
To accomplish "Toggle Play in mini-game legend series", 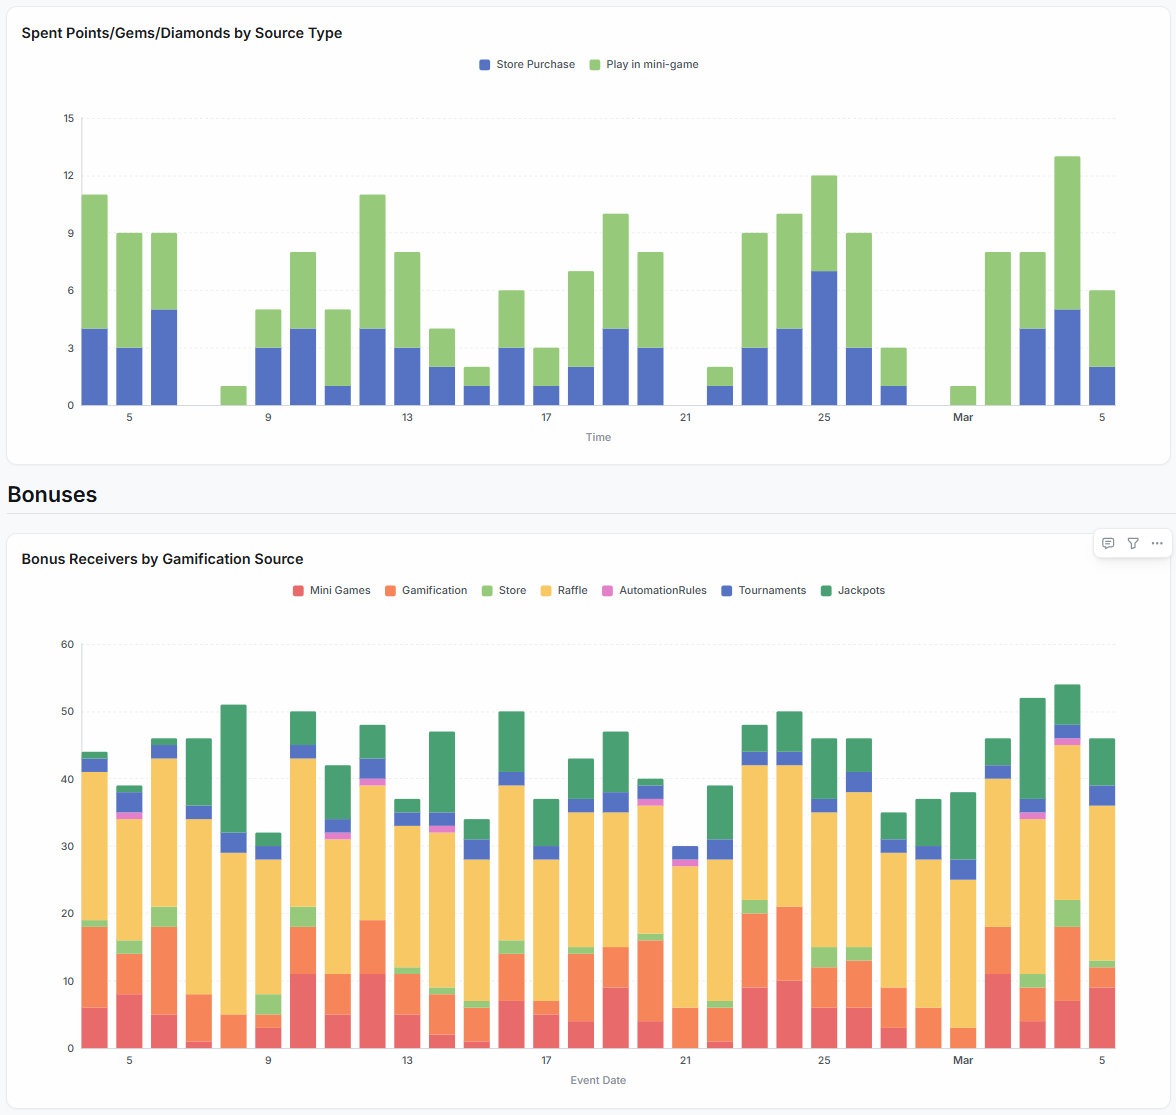I will (644, 64).
